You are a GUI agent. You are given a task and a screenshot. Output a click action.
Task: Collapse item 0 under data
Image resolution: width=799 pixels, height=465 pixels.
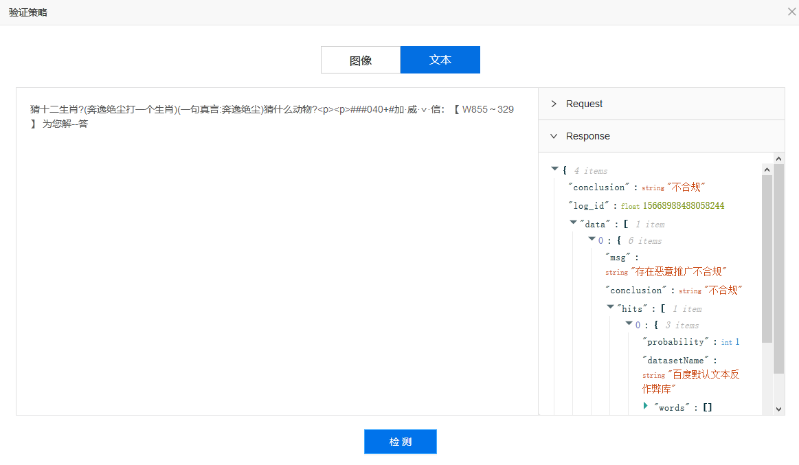coord(592,239)
